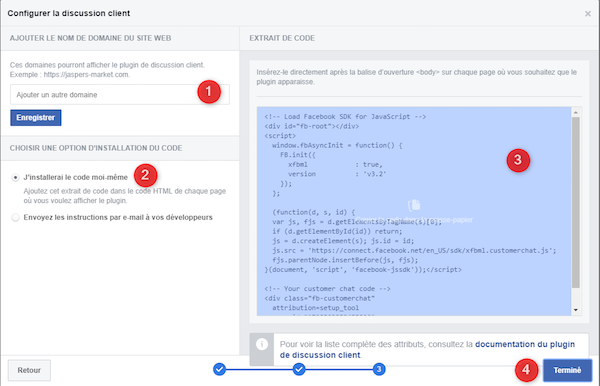Click the info icon beside the documentation note
The height and width of the screenshot is (386, 600).
(x=262, y=344)
